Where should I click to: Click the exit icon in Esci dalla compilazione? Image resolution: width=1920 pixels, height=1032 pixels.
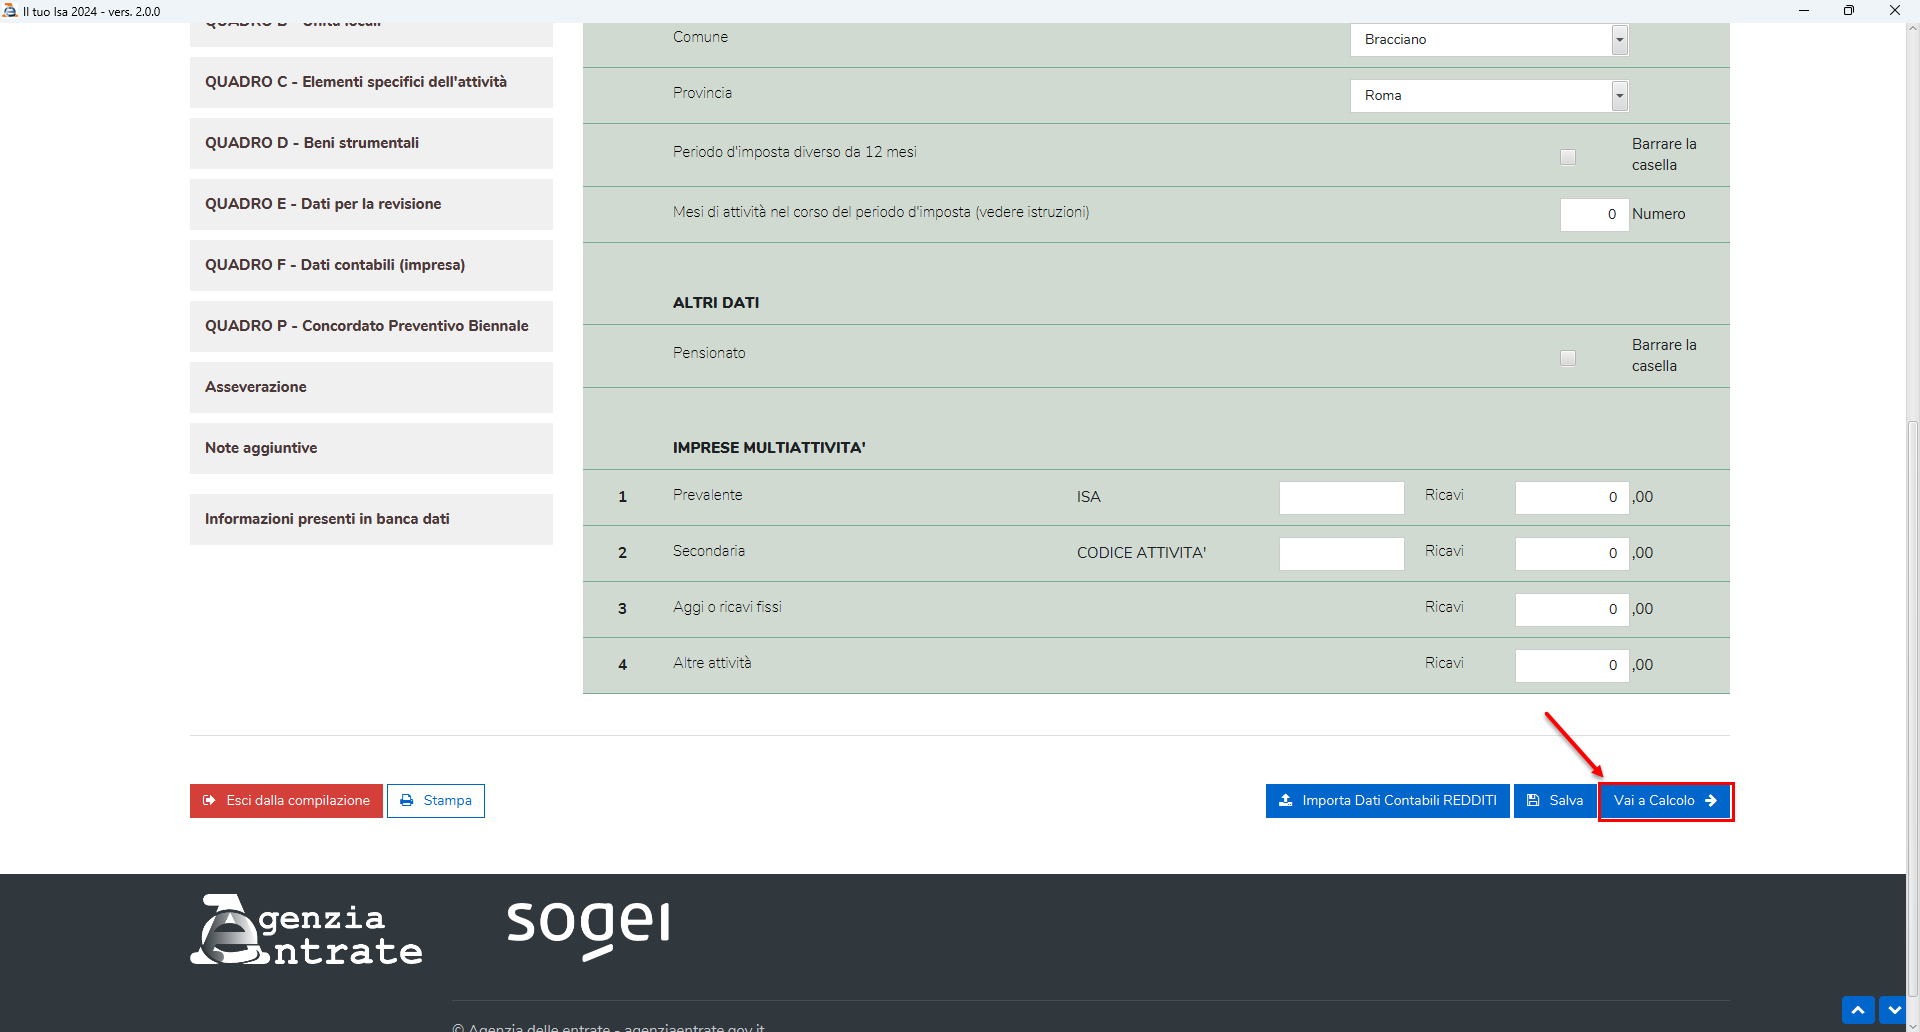pos(209,801)
